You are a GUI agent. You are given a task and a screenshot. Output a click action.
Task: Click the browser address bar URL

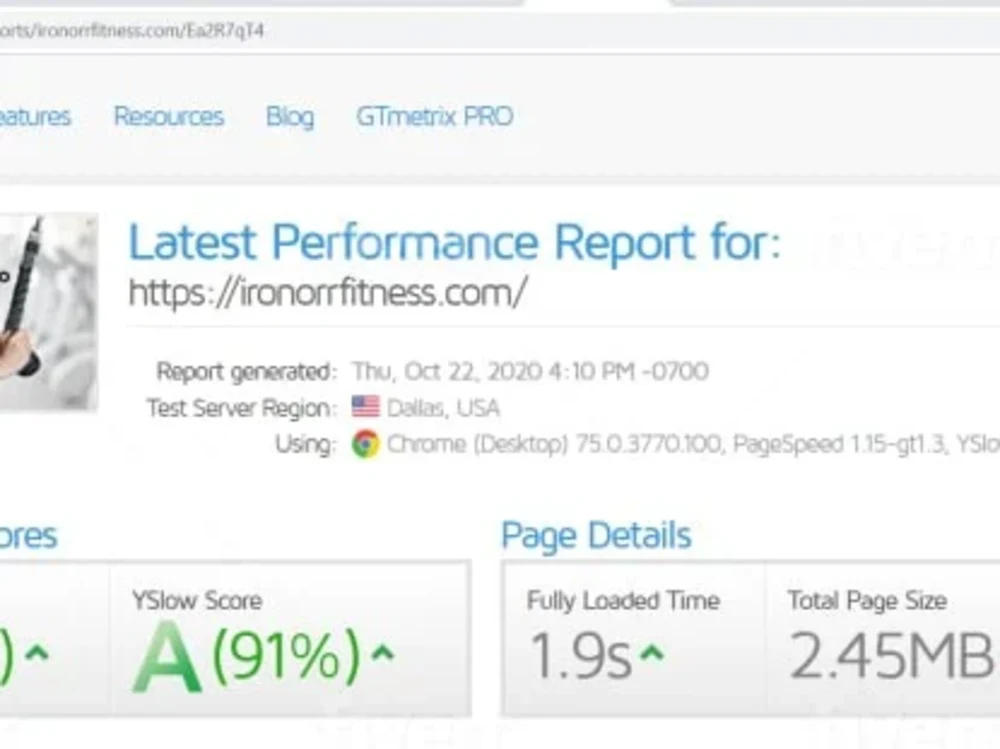coord(132,30)
